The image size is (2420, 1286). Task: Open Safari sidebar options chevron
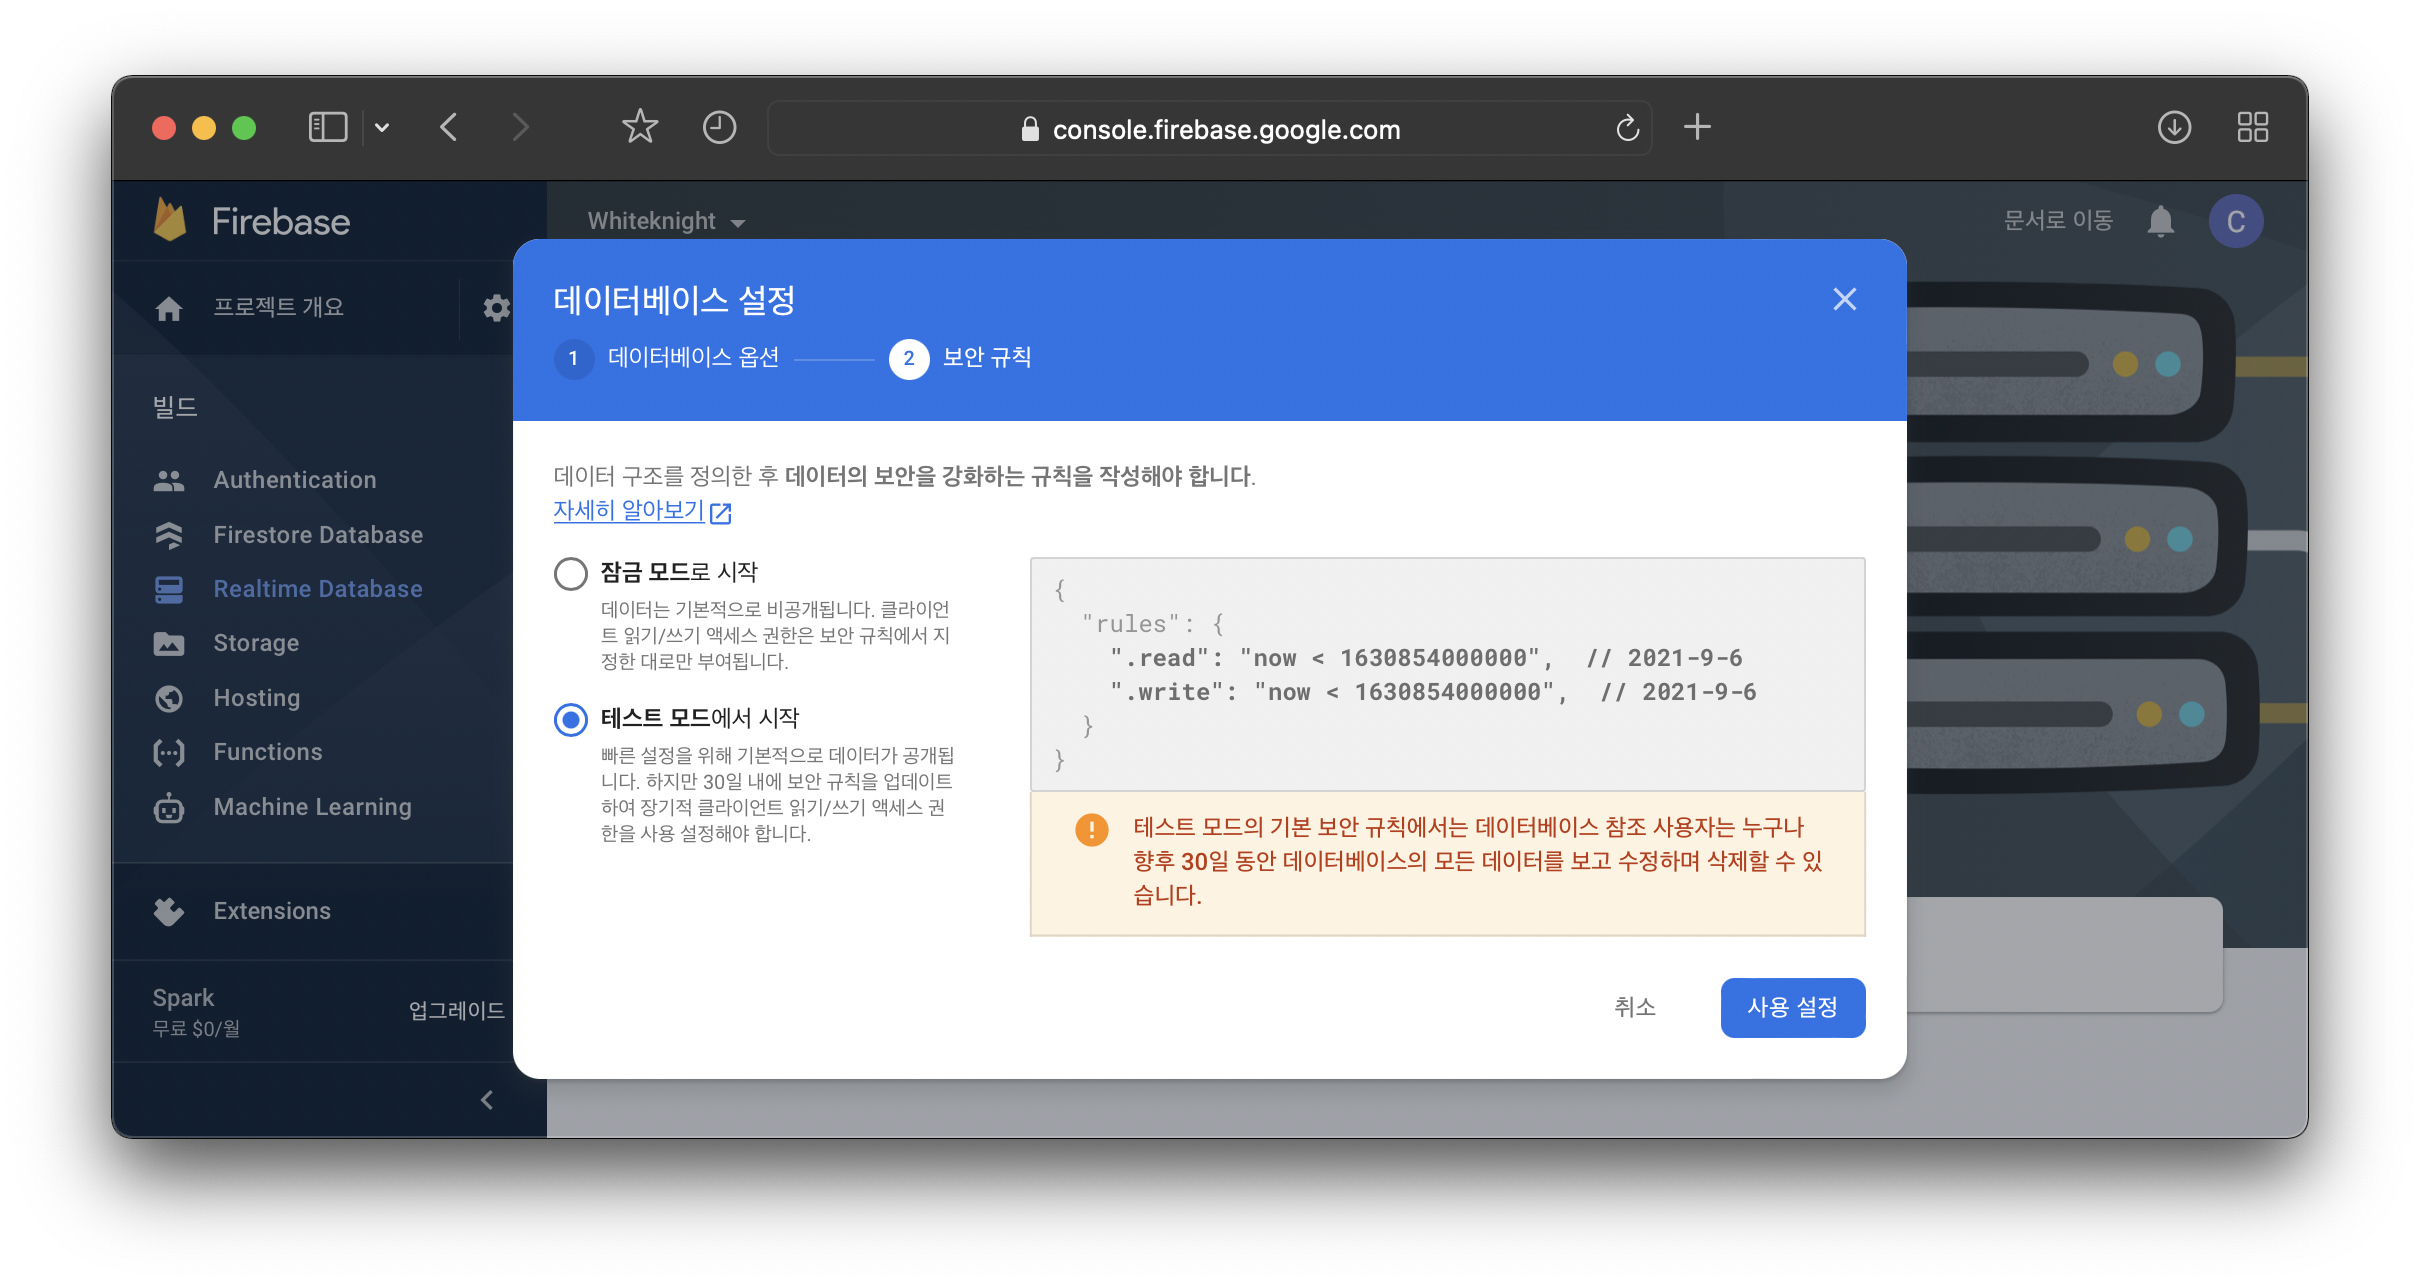click(x=382, y=127)
